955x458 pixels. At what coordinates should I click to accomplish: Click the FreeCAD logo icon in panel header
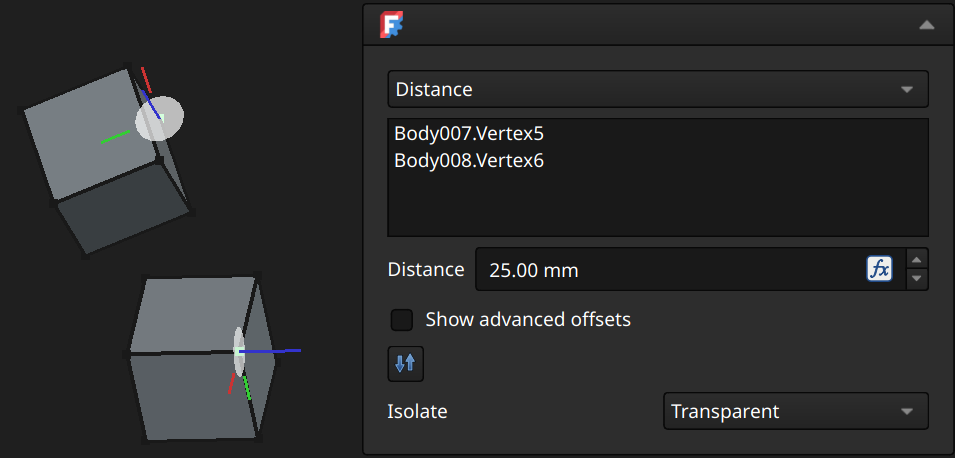[392, 25]
